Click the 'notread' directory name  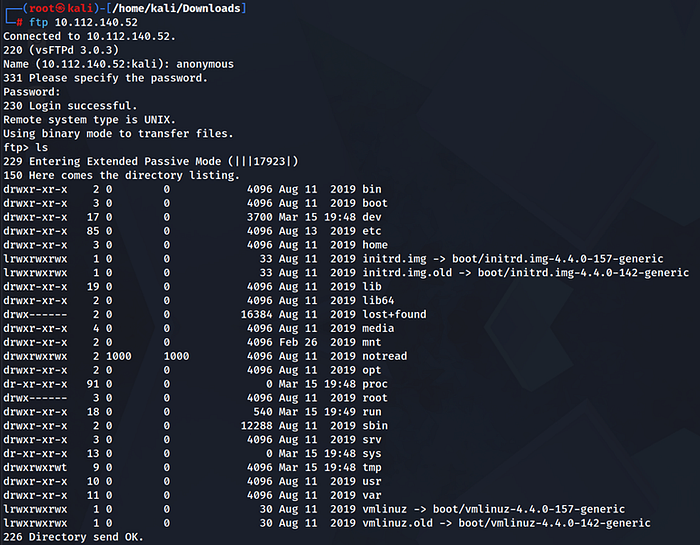click(x=384, y=356)
